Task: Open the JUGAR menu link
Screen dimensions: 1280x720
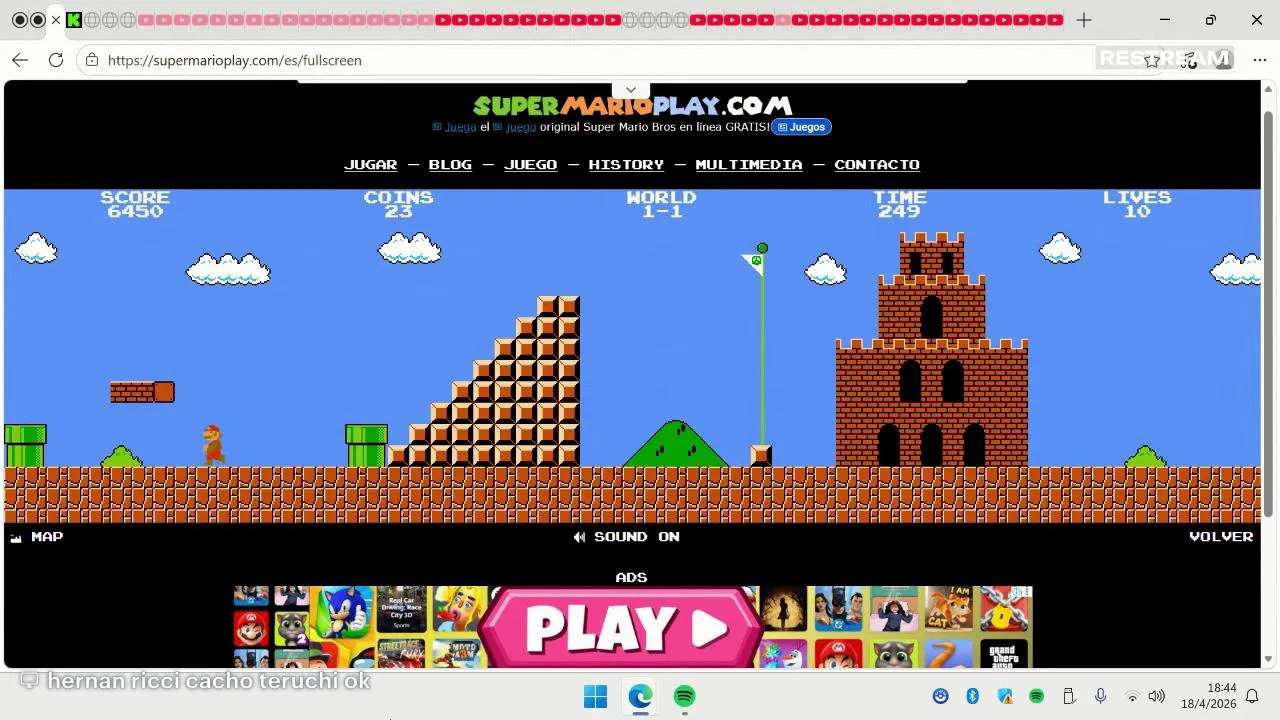Action: tap(371, 165)
